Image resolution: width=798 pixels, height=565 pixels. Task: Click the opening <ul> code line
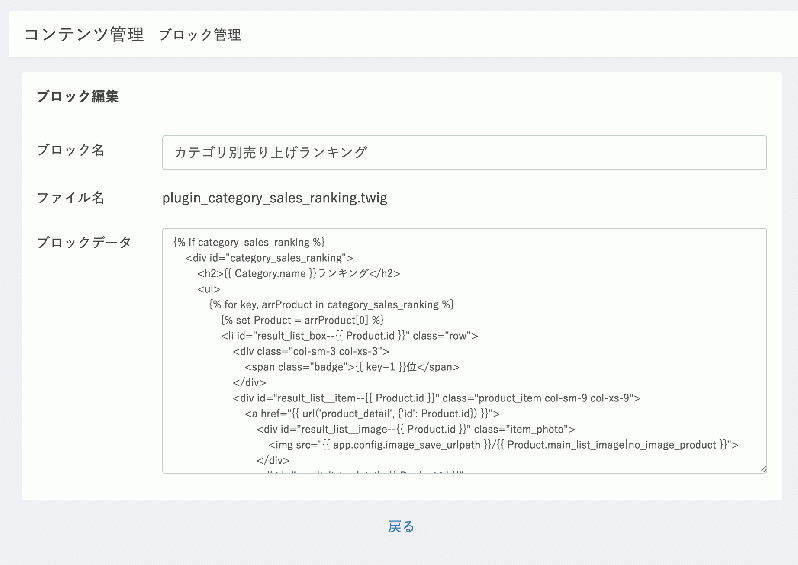pyautogui.click(x=209, y=289)
